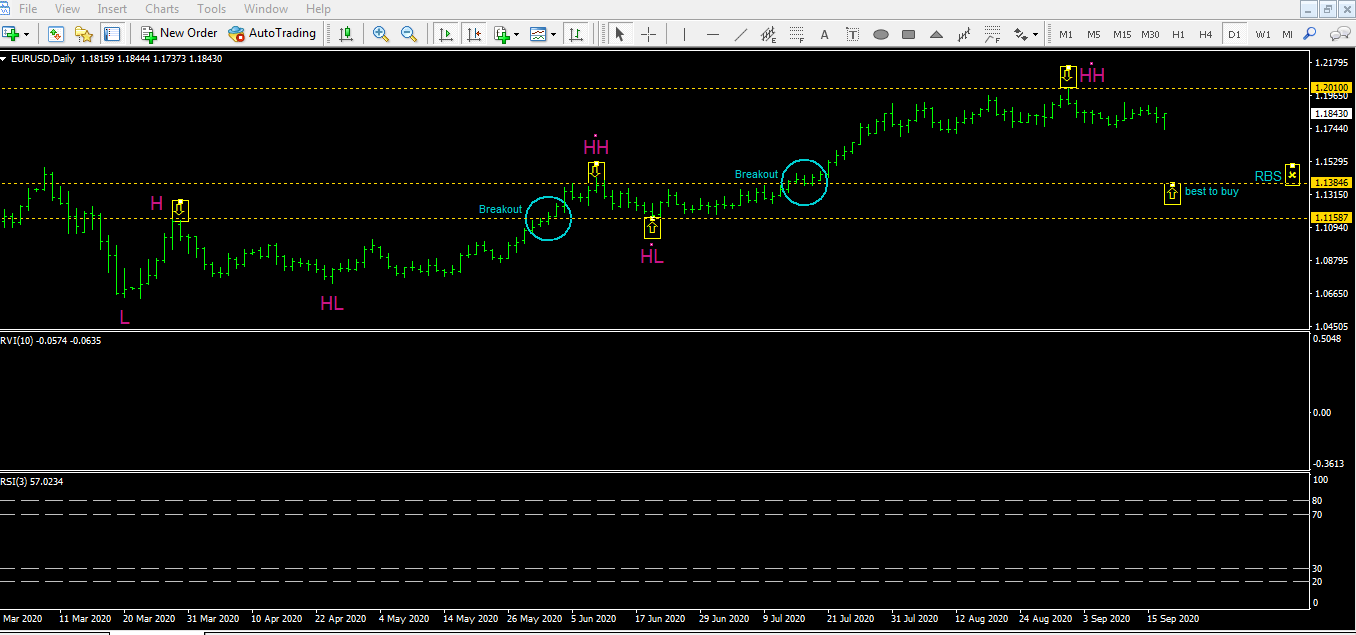The width and height of the screenshot is (1356, 635).
Task: Open the File menu
Action: click(28, 9)
